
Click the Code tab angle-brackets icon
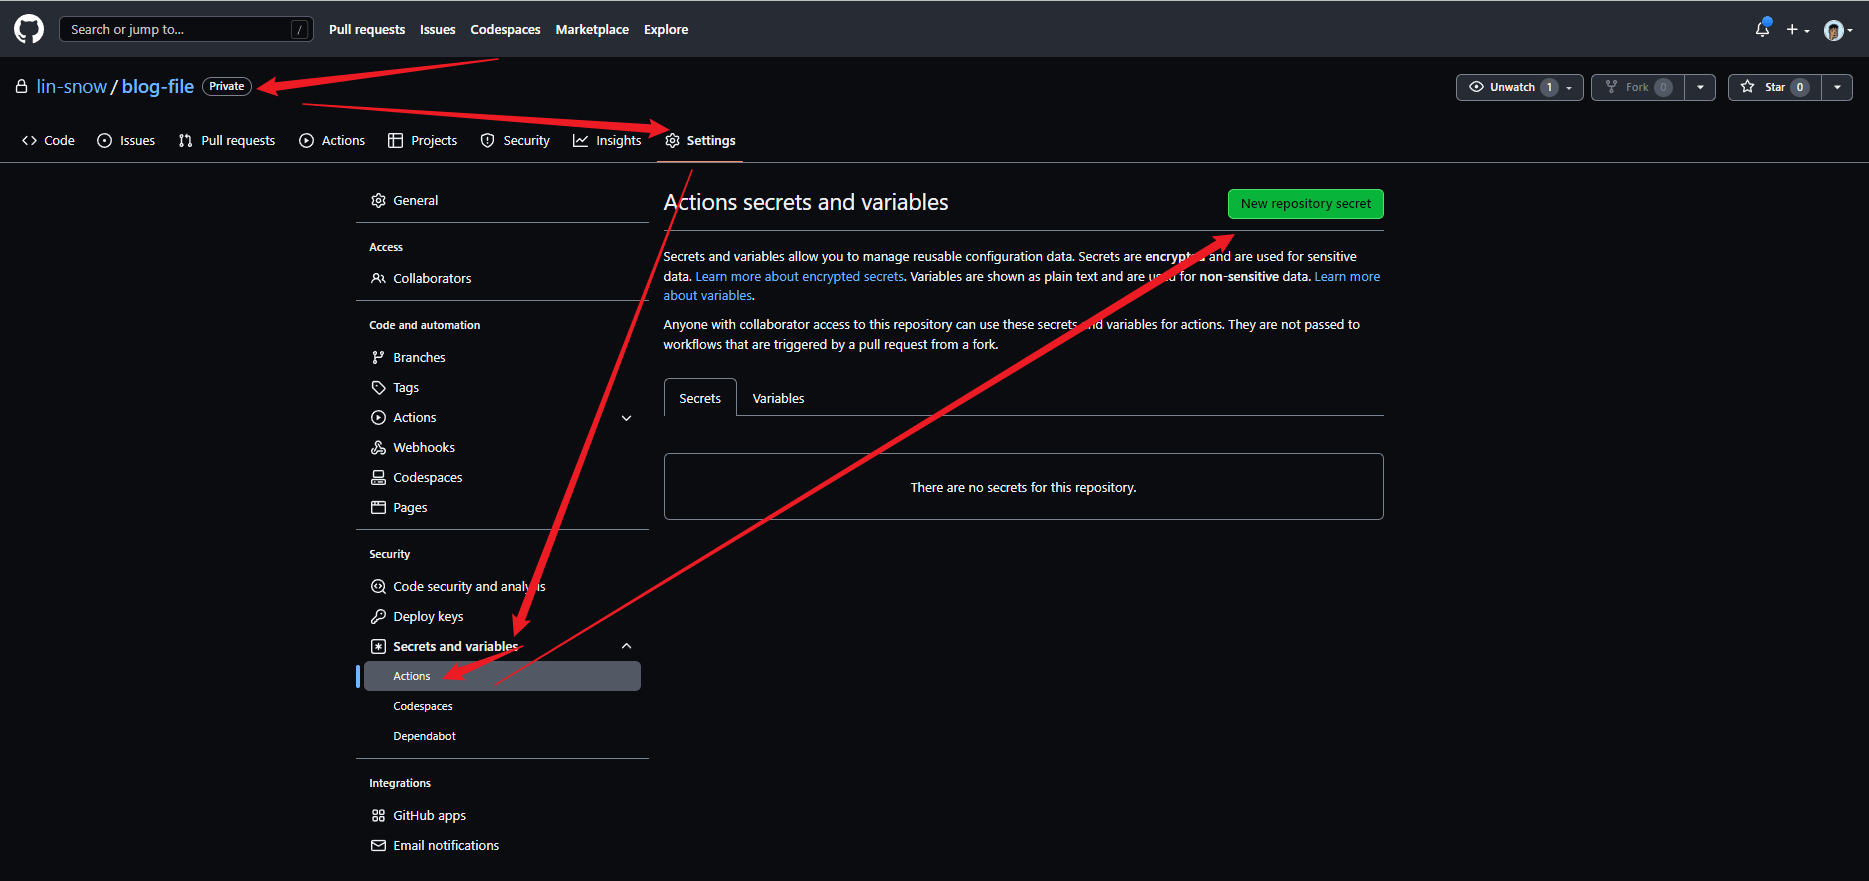click(30, 140)
